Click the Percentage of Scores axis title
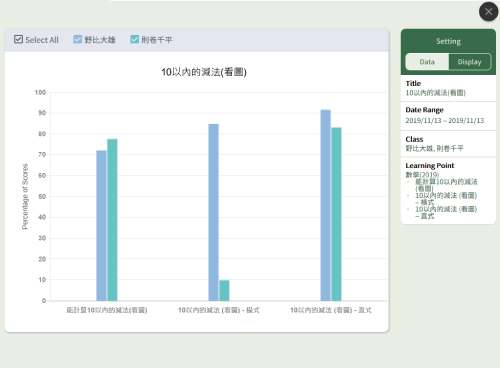The image size is (500, 368). pos(25,196)
